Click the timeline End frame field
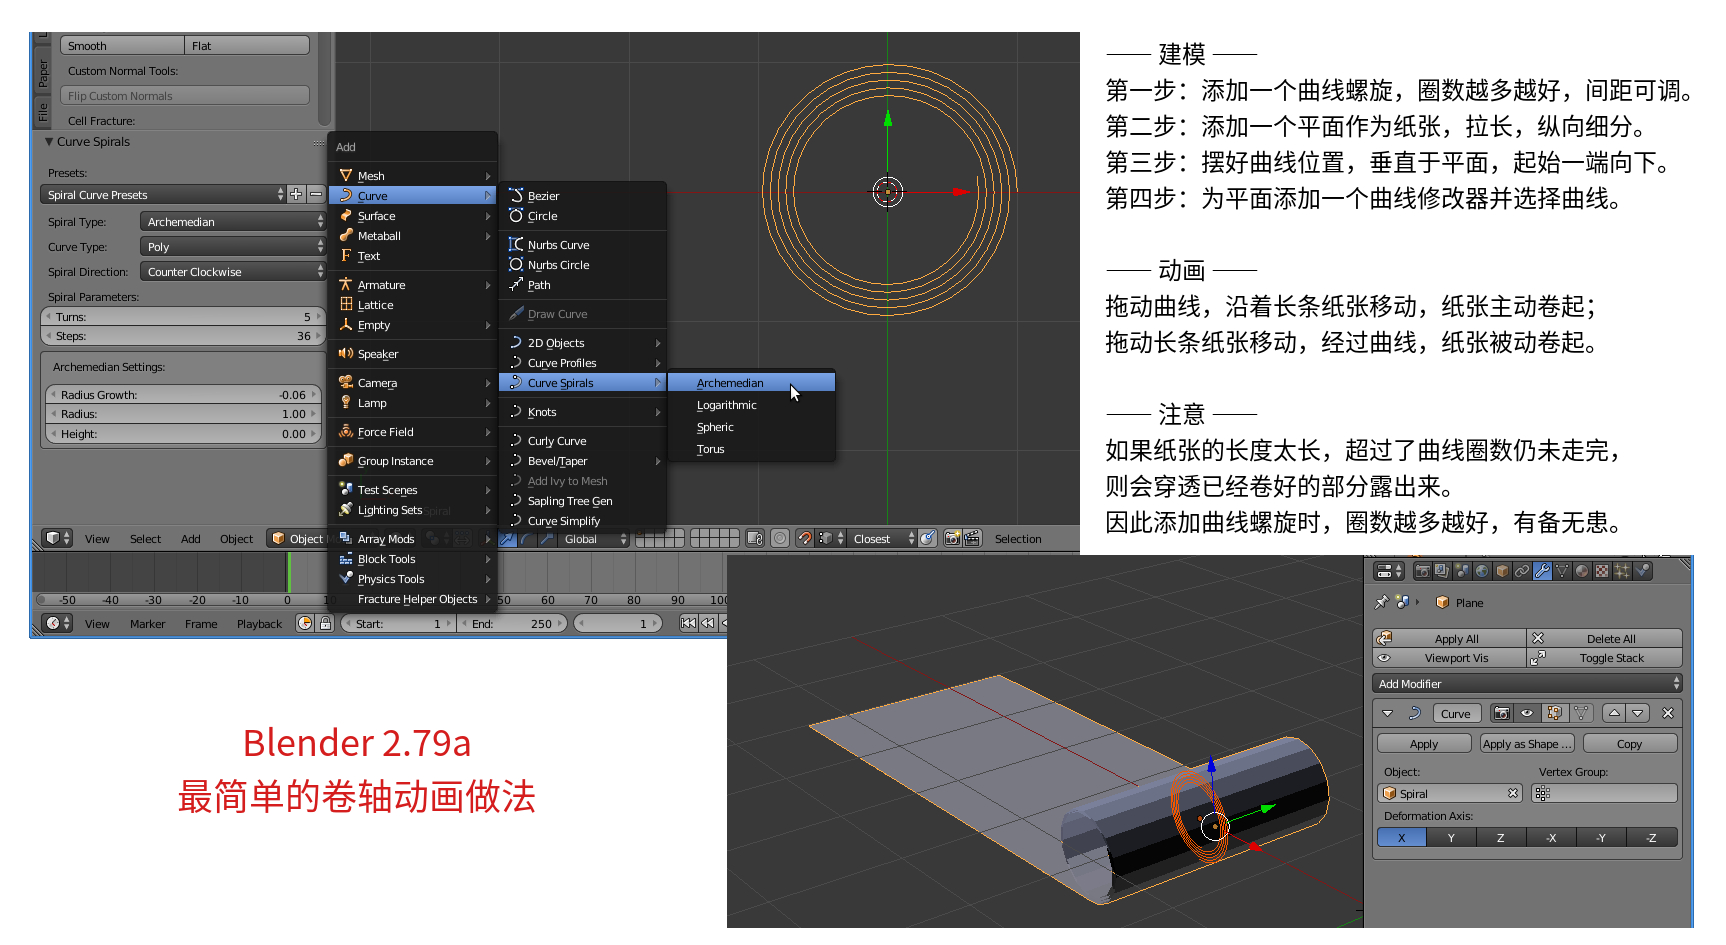 [513, 623]
